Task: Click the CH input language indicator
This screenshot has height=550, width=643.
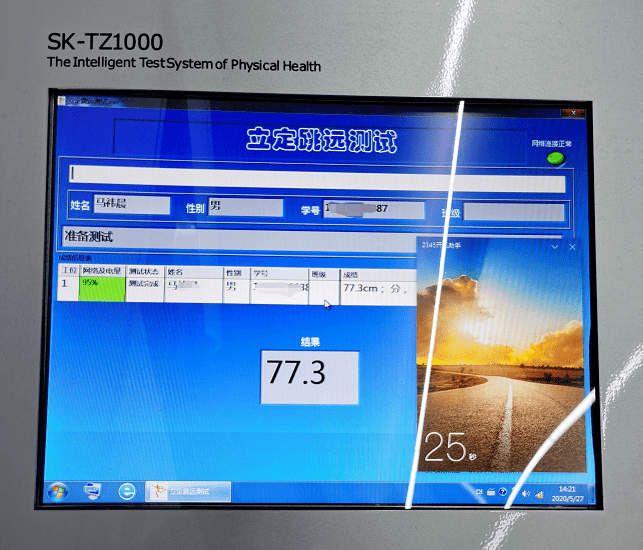Action: click(479, 492)
